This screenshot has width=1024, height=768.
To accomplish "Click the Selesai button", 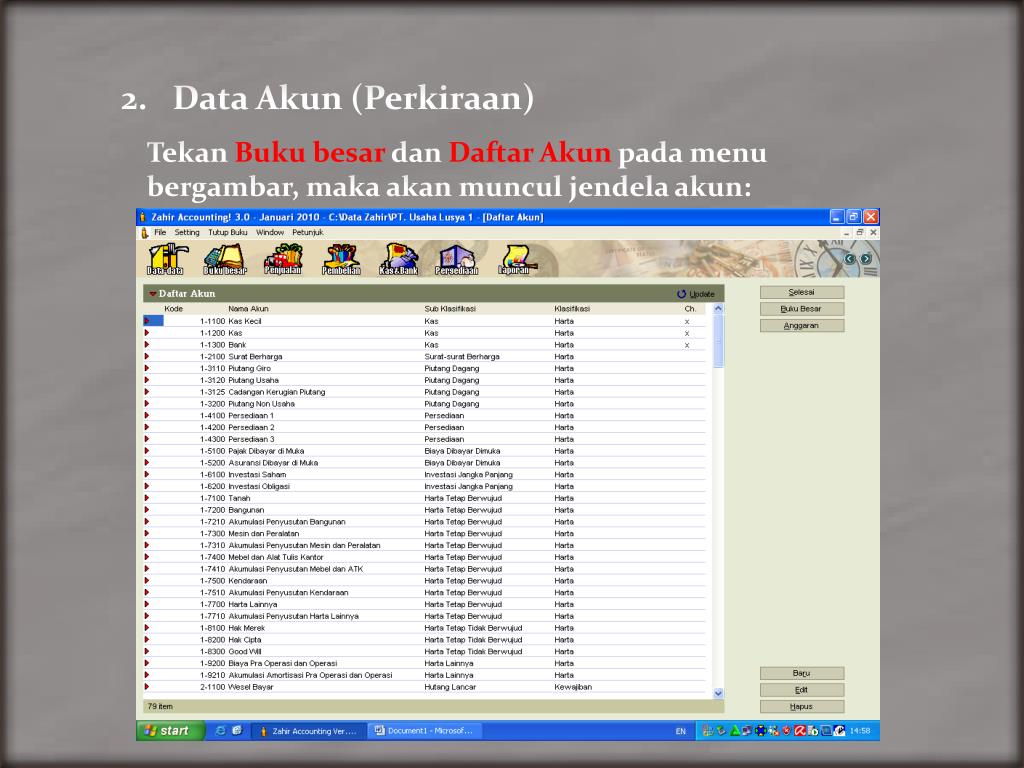I will pos(802,293).
